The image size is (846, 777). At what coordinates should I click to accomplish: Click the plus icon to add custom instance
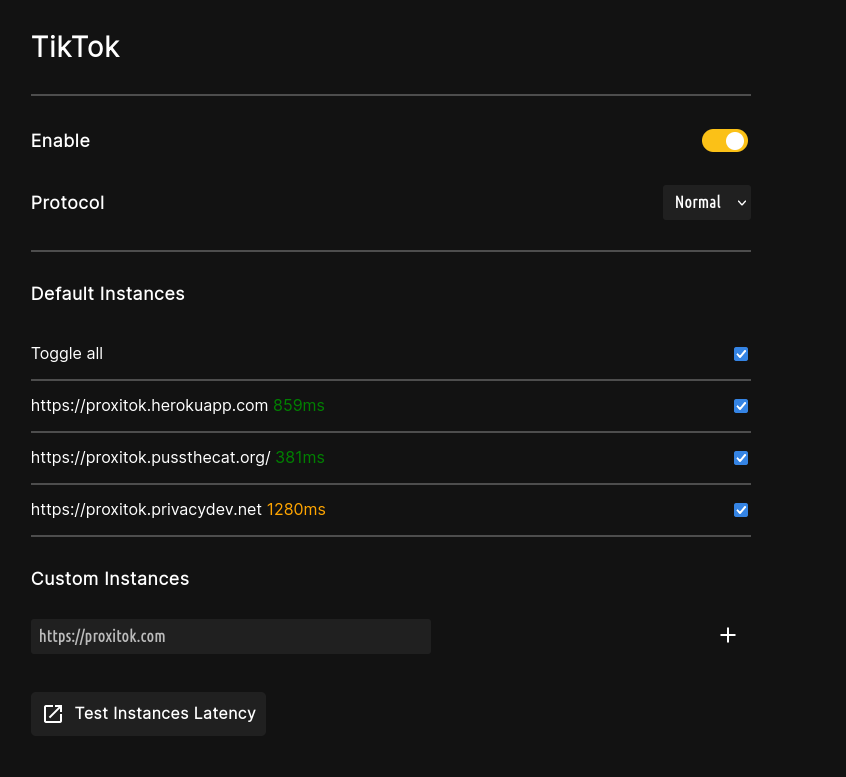point(728,635)
